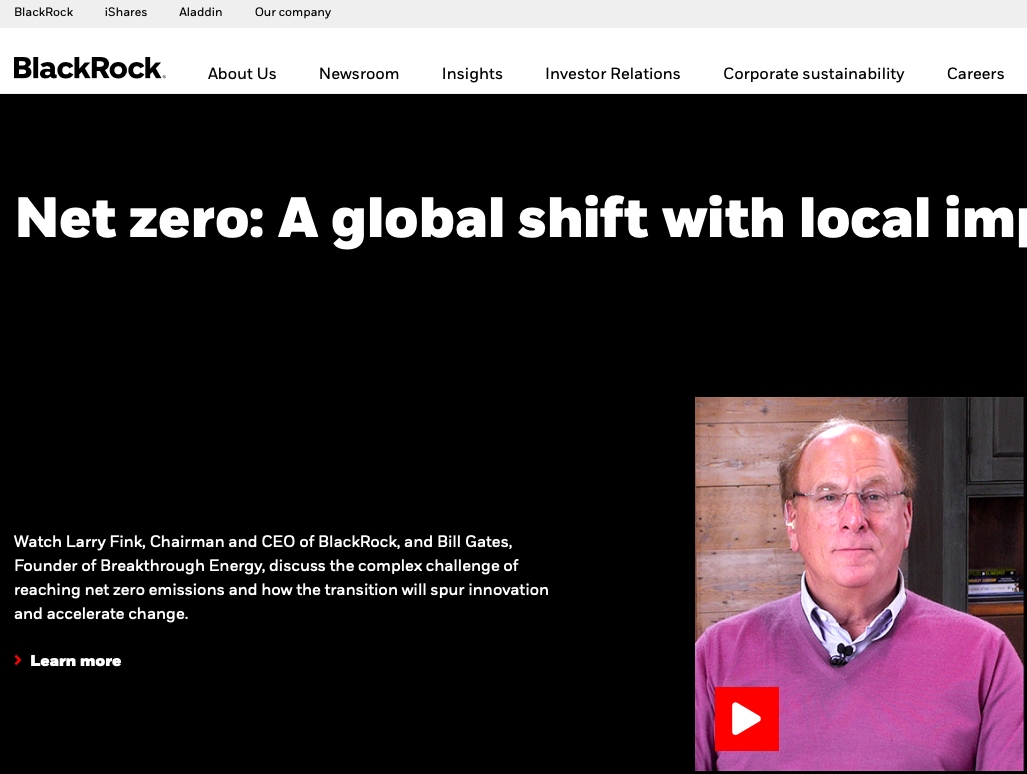Open the Corporate sustainability menu

[813, 73]
